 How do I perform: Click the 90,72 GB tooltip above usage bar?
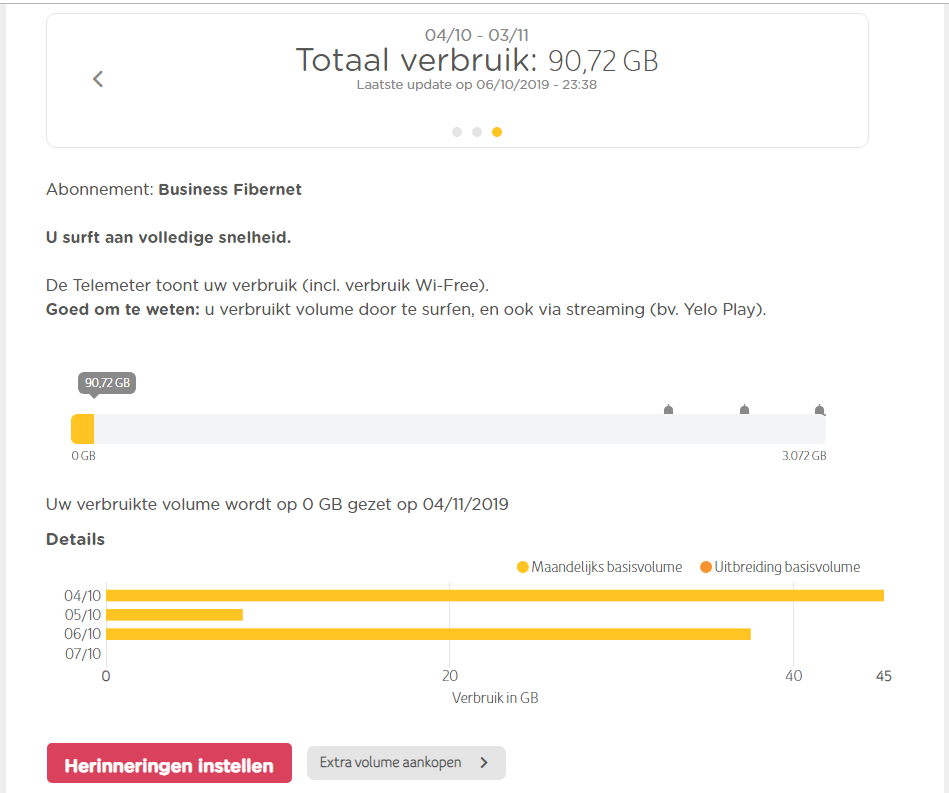107,383
